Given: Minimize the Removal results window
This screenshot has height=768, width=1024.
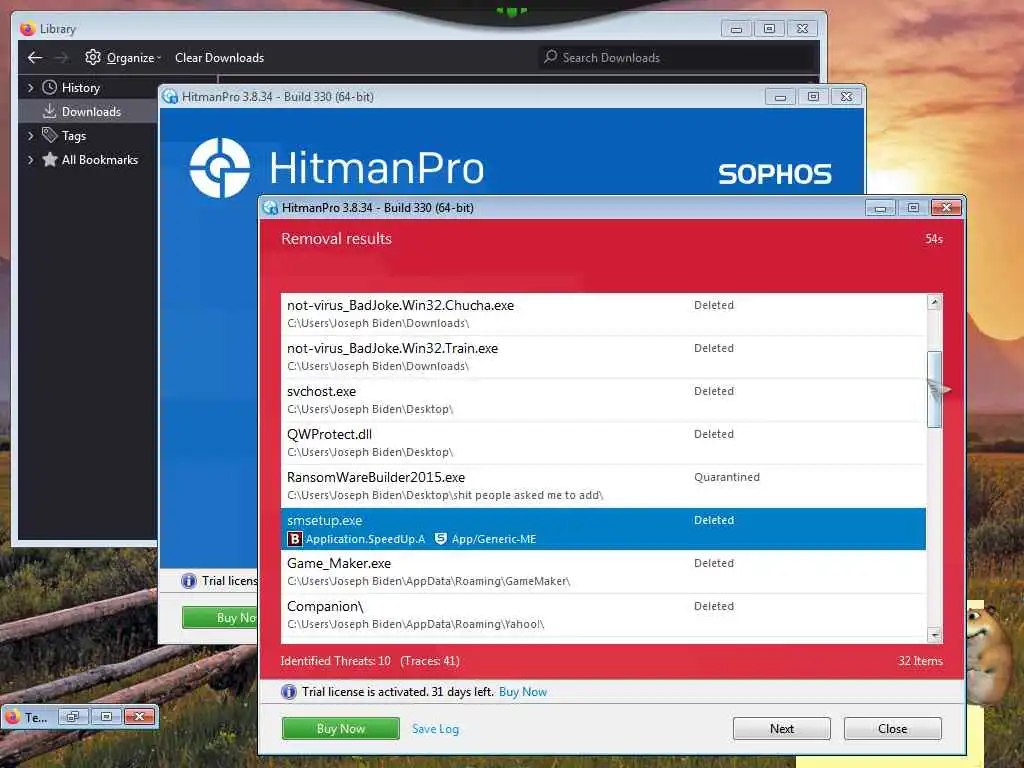Looking at the screenshot, I should (880, 208).
